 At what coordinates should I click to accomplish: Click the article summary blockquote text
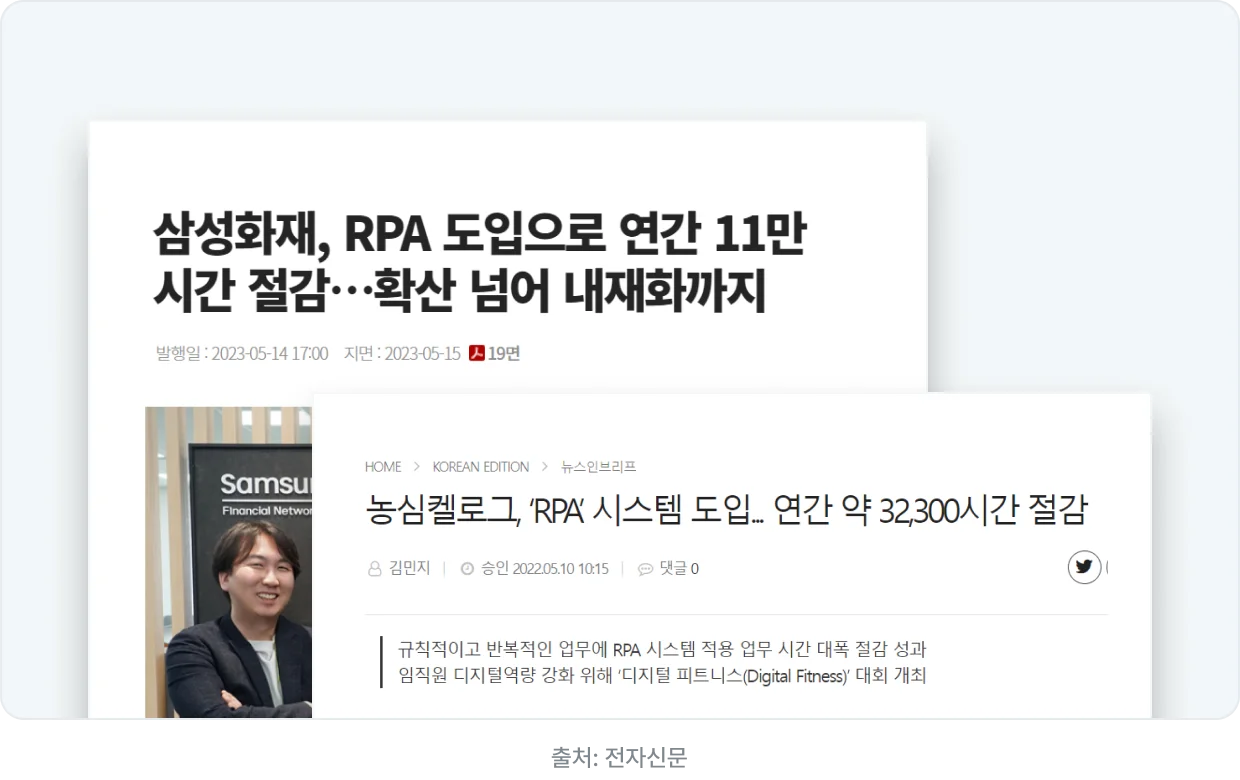[662, 662]
